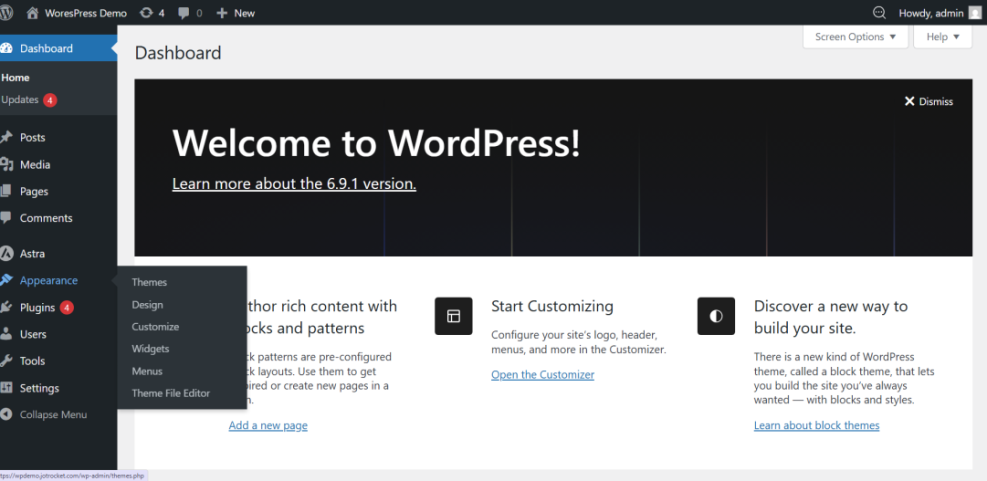This screenshot has width=987, height=481.
Task: Click the Astra logo icon
Action: pos(6,254)
